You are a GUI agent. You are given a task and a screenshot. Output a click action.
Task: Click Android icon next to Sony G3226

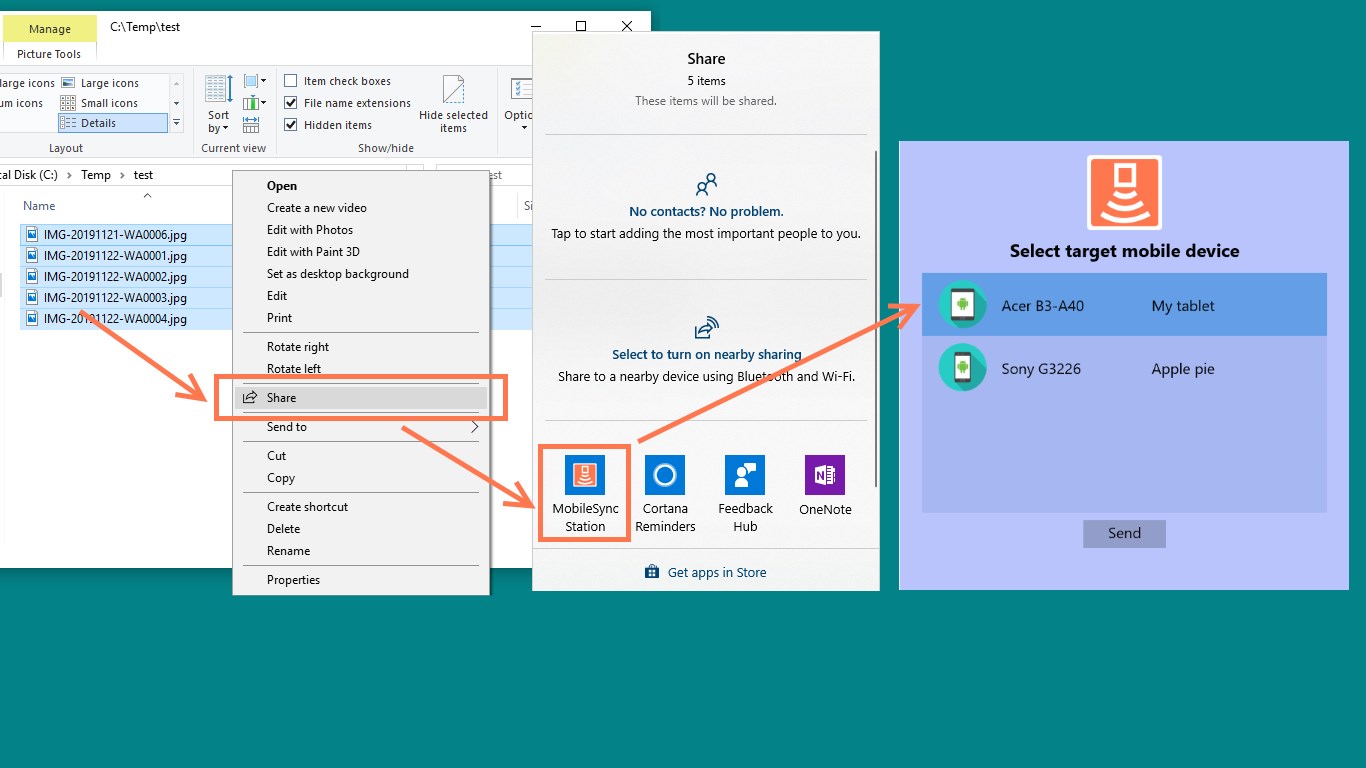point(962,368)
